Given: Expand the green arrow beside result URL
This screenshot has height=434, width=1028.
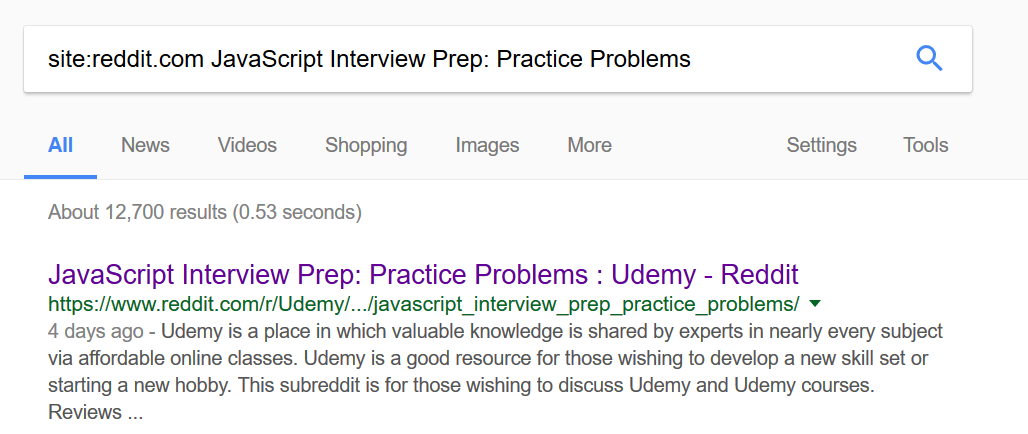Looking at the screenshot, I should pos(815,303).
